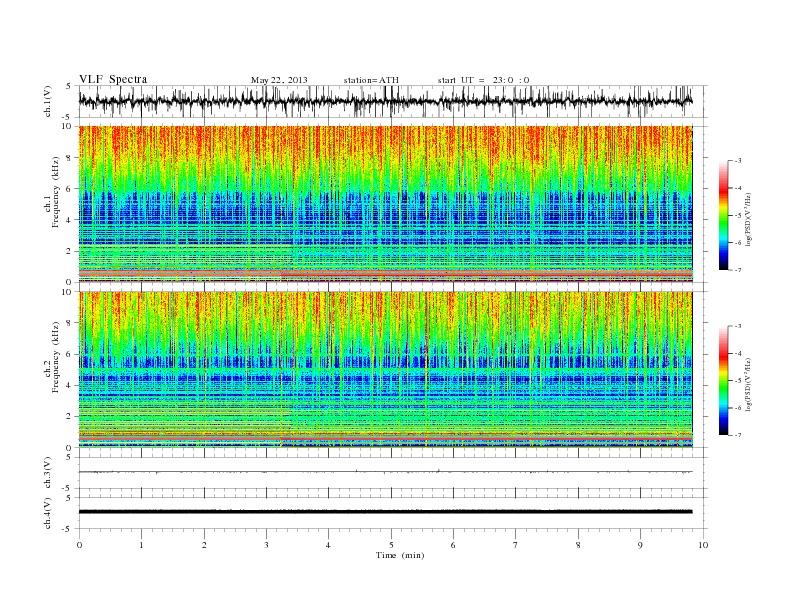Click the ch.2 frequency tick label "10"
The image size is (792, 612).
tap(69, 292)
